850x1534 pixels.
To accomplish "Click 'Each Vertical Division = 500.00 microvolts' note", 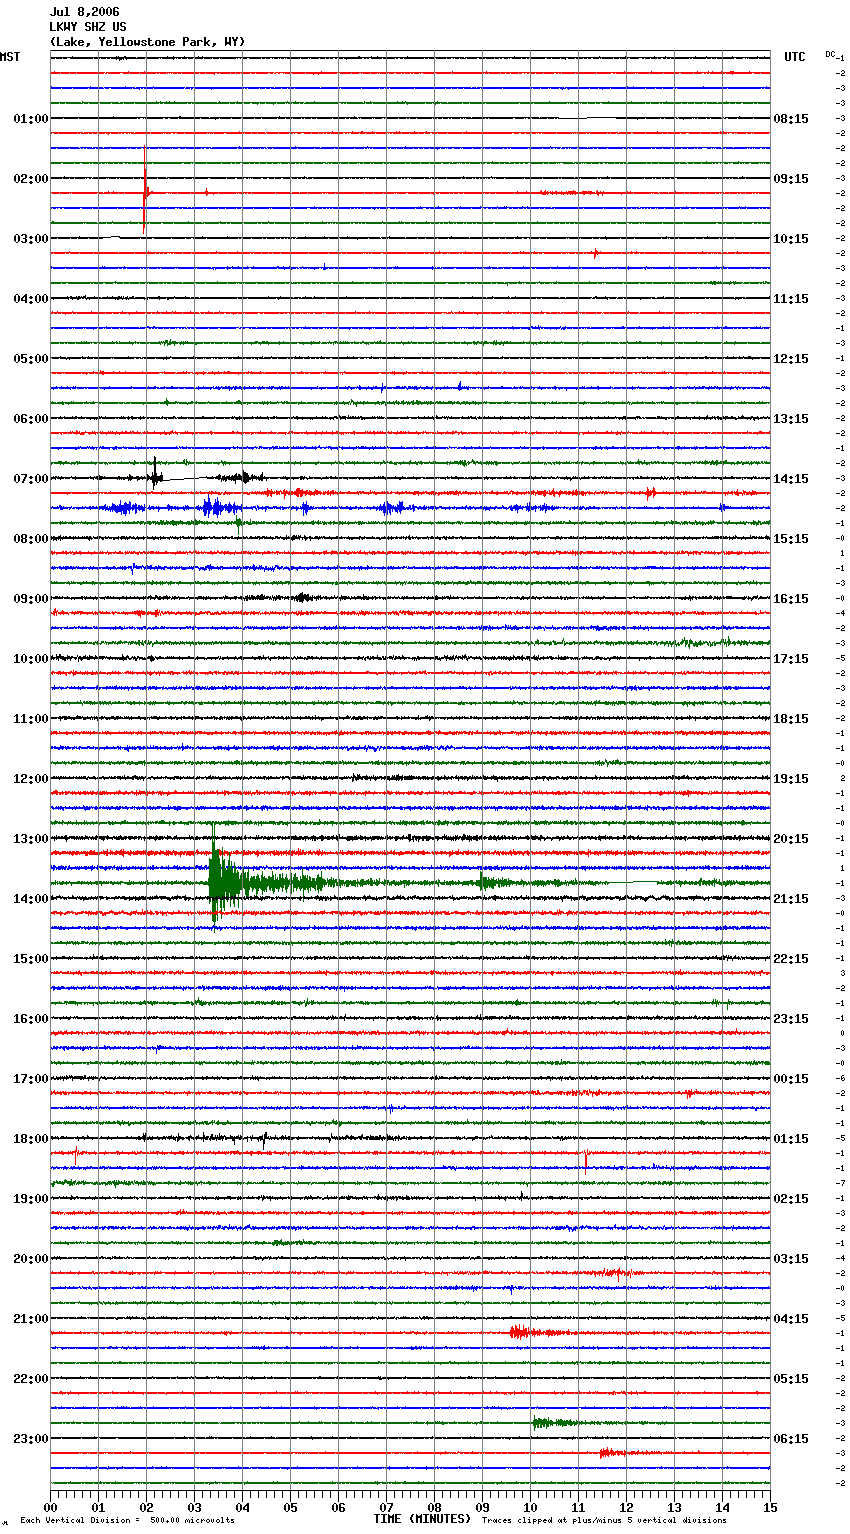I will click(x=127, y=1520).
